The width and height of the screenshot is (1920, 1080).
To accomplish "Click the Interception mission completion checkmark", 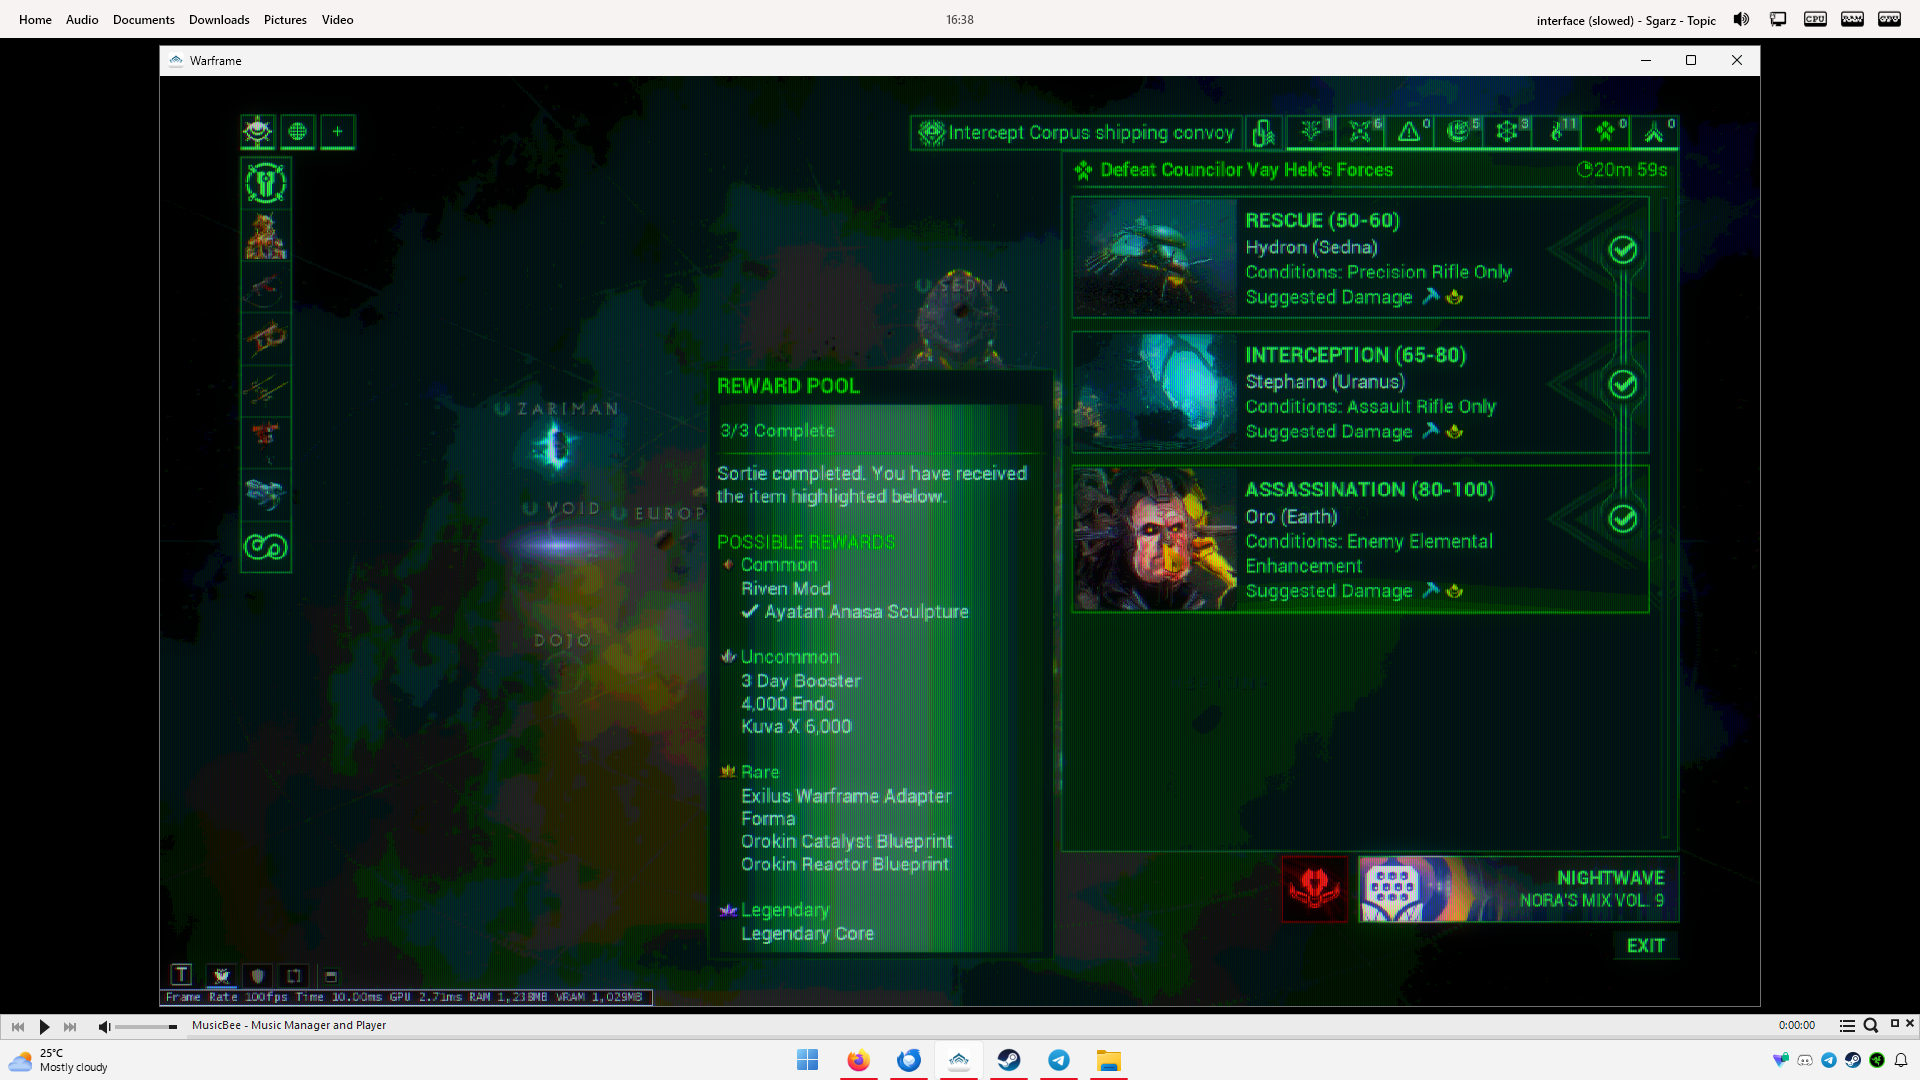I will click(1622, 384).
